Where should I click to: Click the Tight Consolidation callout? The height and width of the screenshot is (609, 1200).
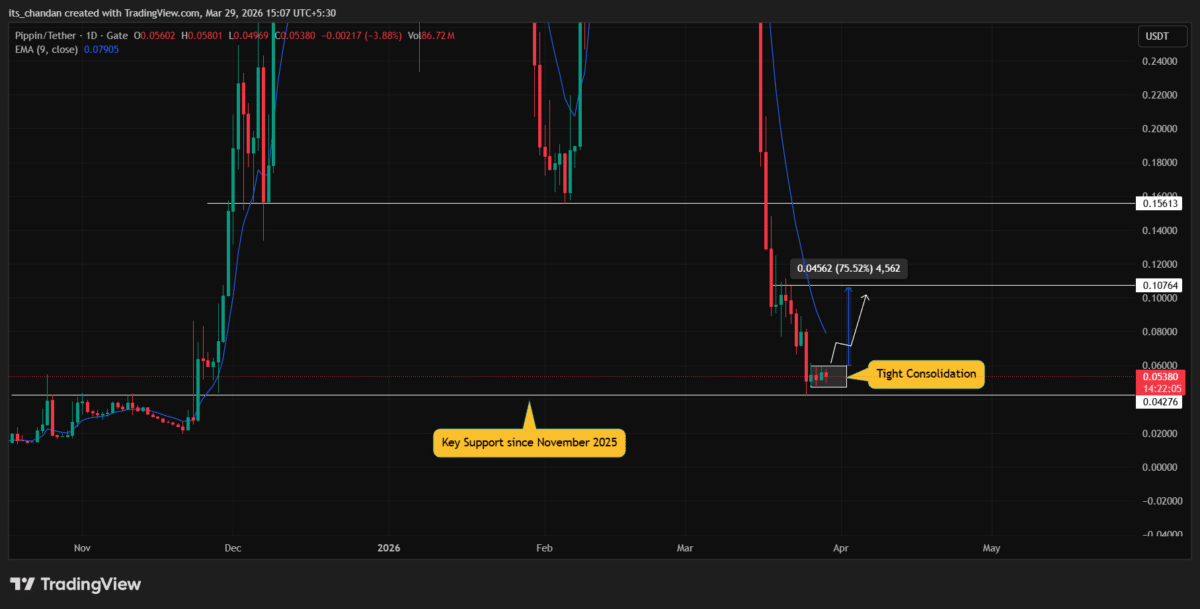point(924,374)
